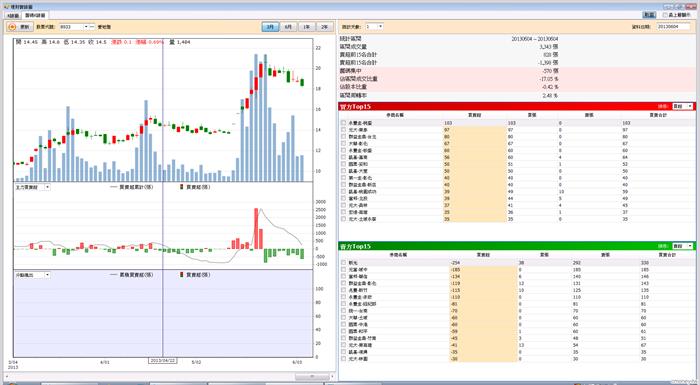The height and width of the screenshot is (385, 700).
Task: Click the refresh text button beside the orange icon
Action: tap(25, 27)
